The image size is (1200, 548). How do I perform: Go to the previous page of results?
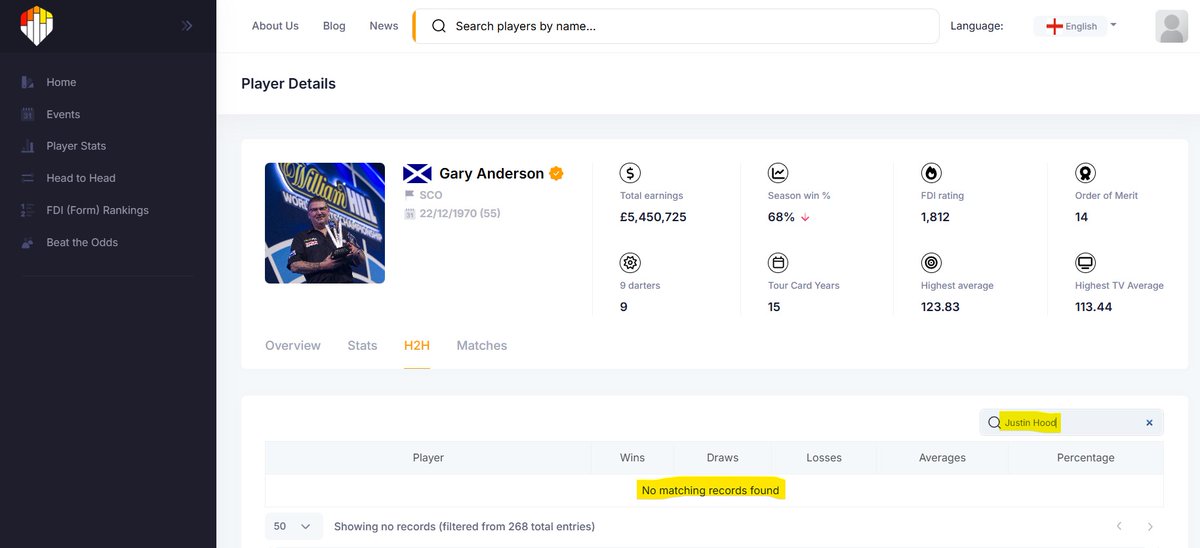pos(1119,526)
